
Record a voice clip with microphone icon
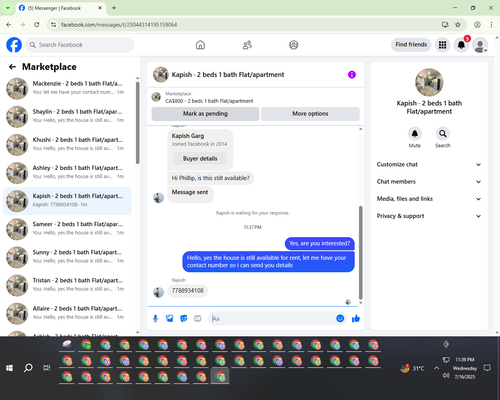pos(155,319)
